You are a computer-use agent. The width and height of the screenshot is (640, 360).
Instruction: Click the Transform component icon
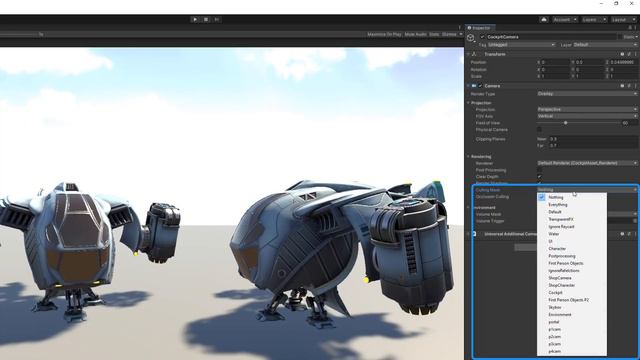[x=474, y=54]
